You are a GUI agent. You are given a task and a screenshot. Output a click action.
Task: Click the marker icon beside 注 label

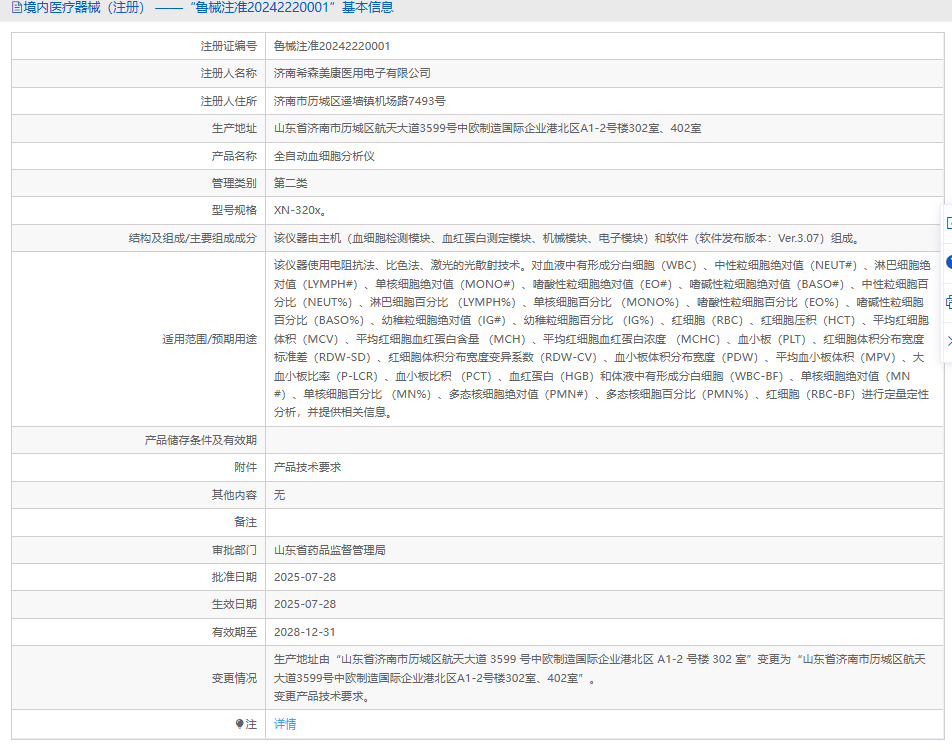coord(239,724)
